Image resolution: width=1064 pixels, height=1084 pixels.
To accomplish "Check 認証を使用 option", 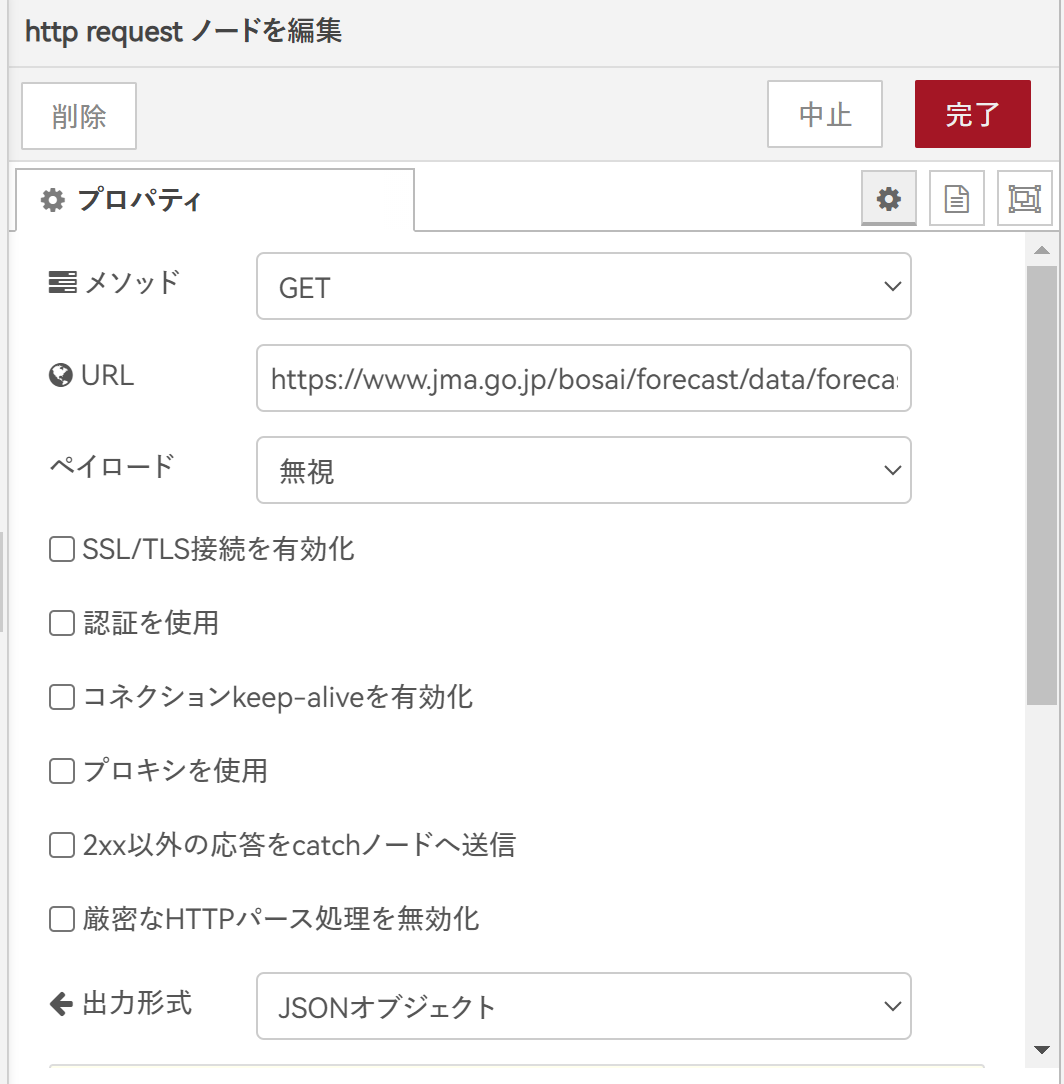I will click(61, 622).
